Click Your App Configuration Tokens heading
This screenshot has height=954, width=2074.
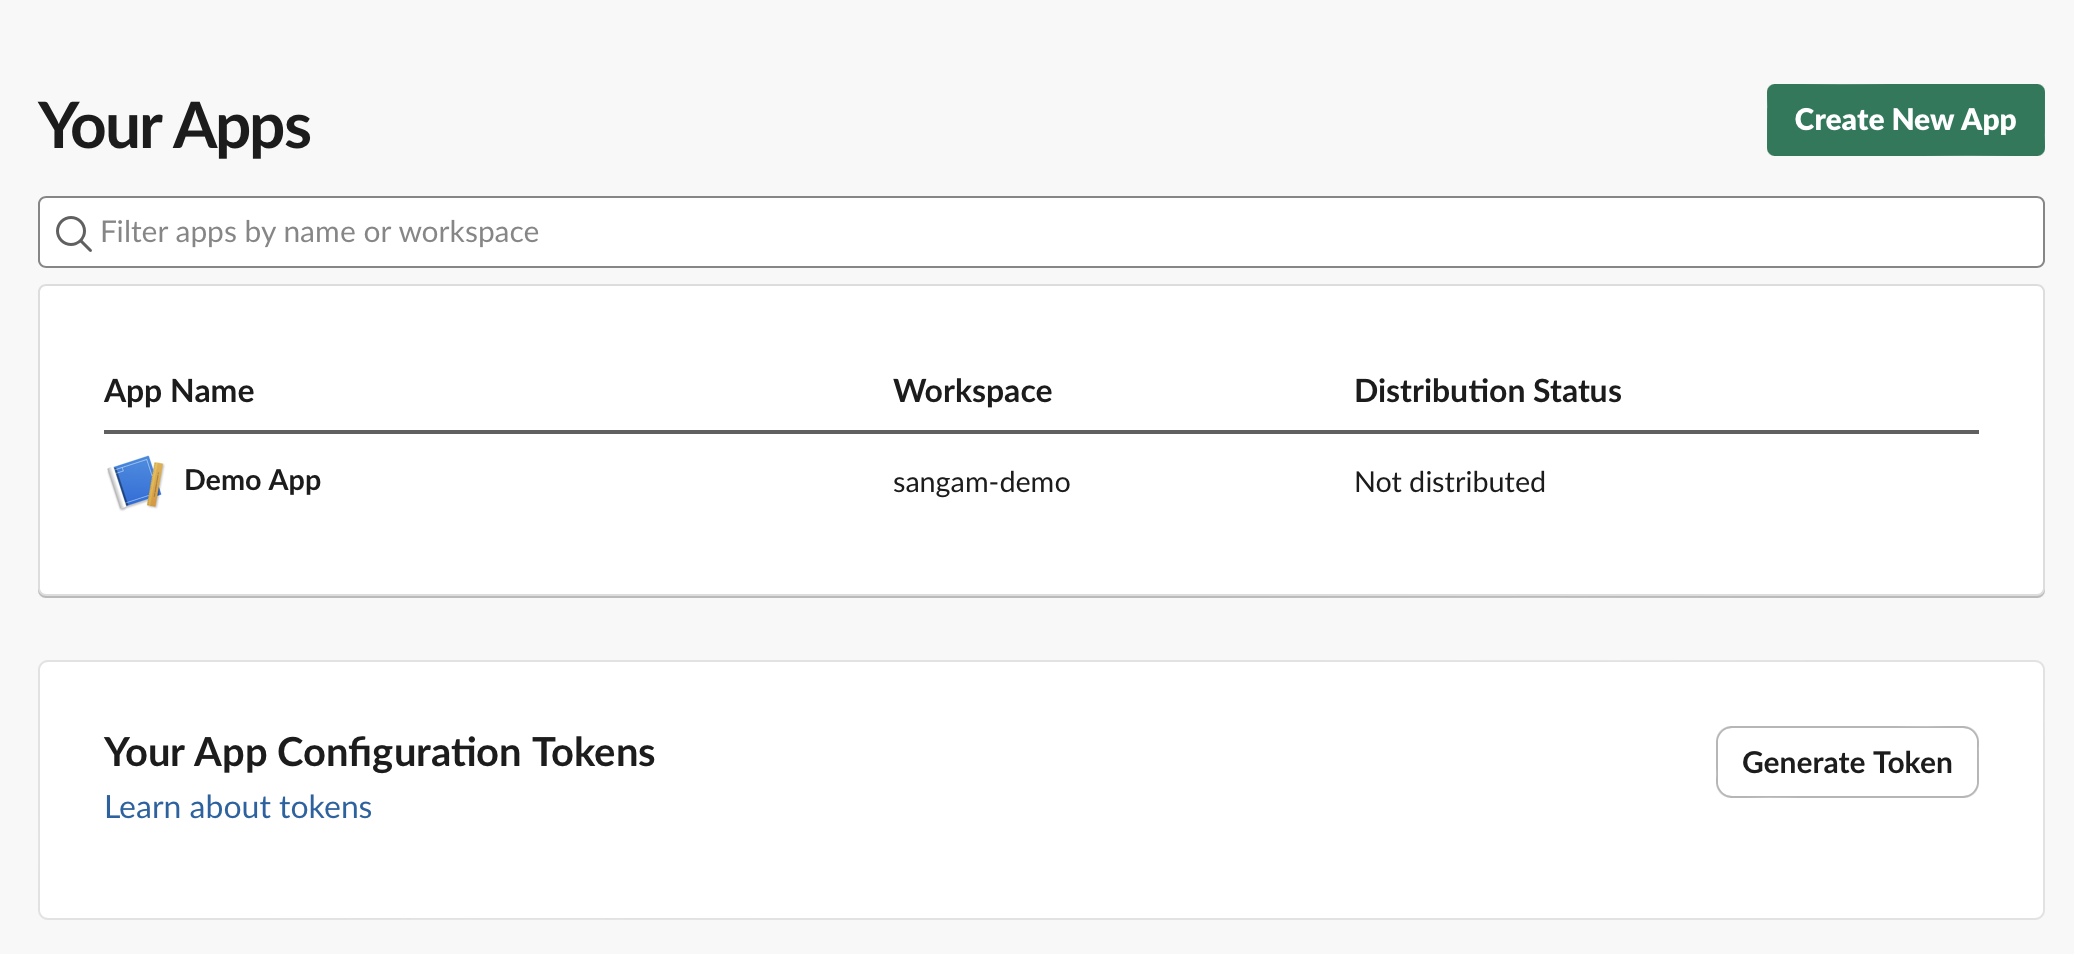pos(379,752)
